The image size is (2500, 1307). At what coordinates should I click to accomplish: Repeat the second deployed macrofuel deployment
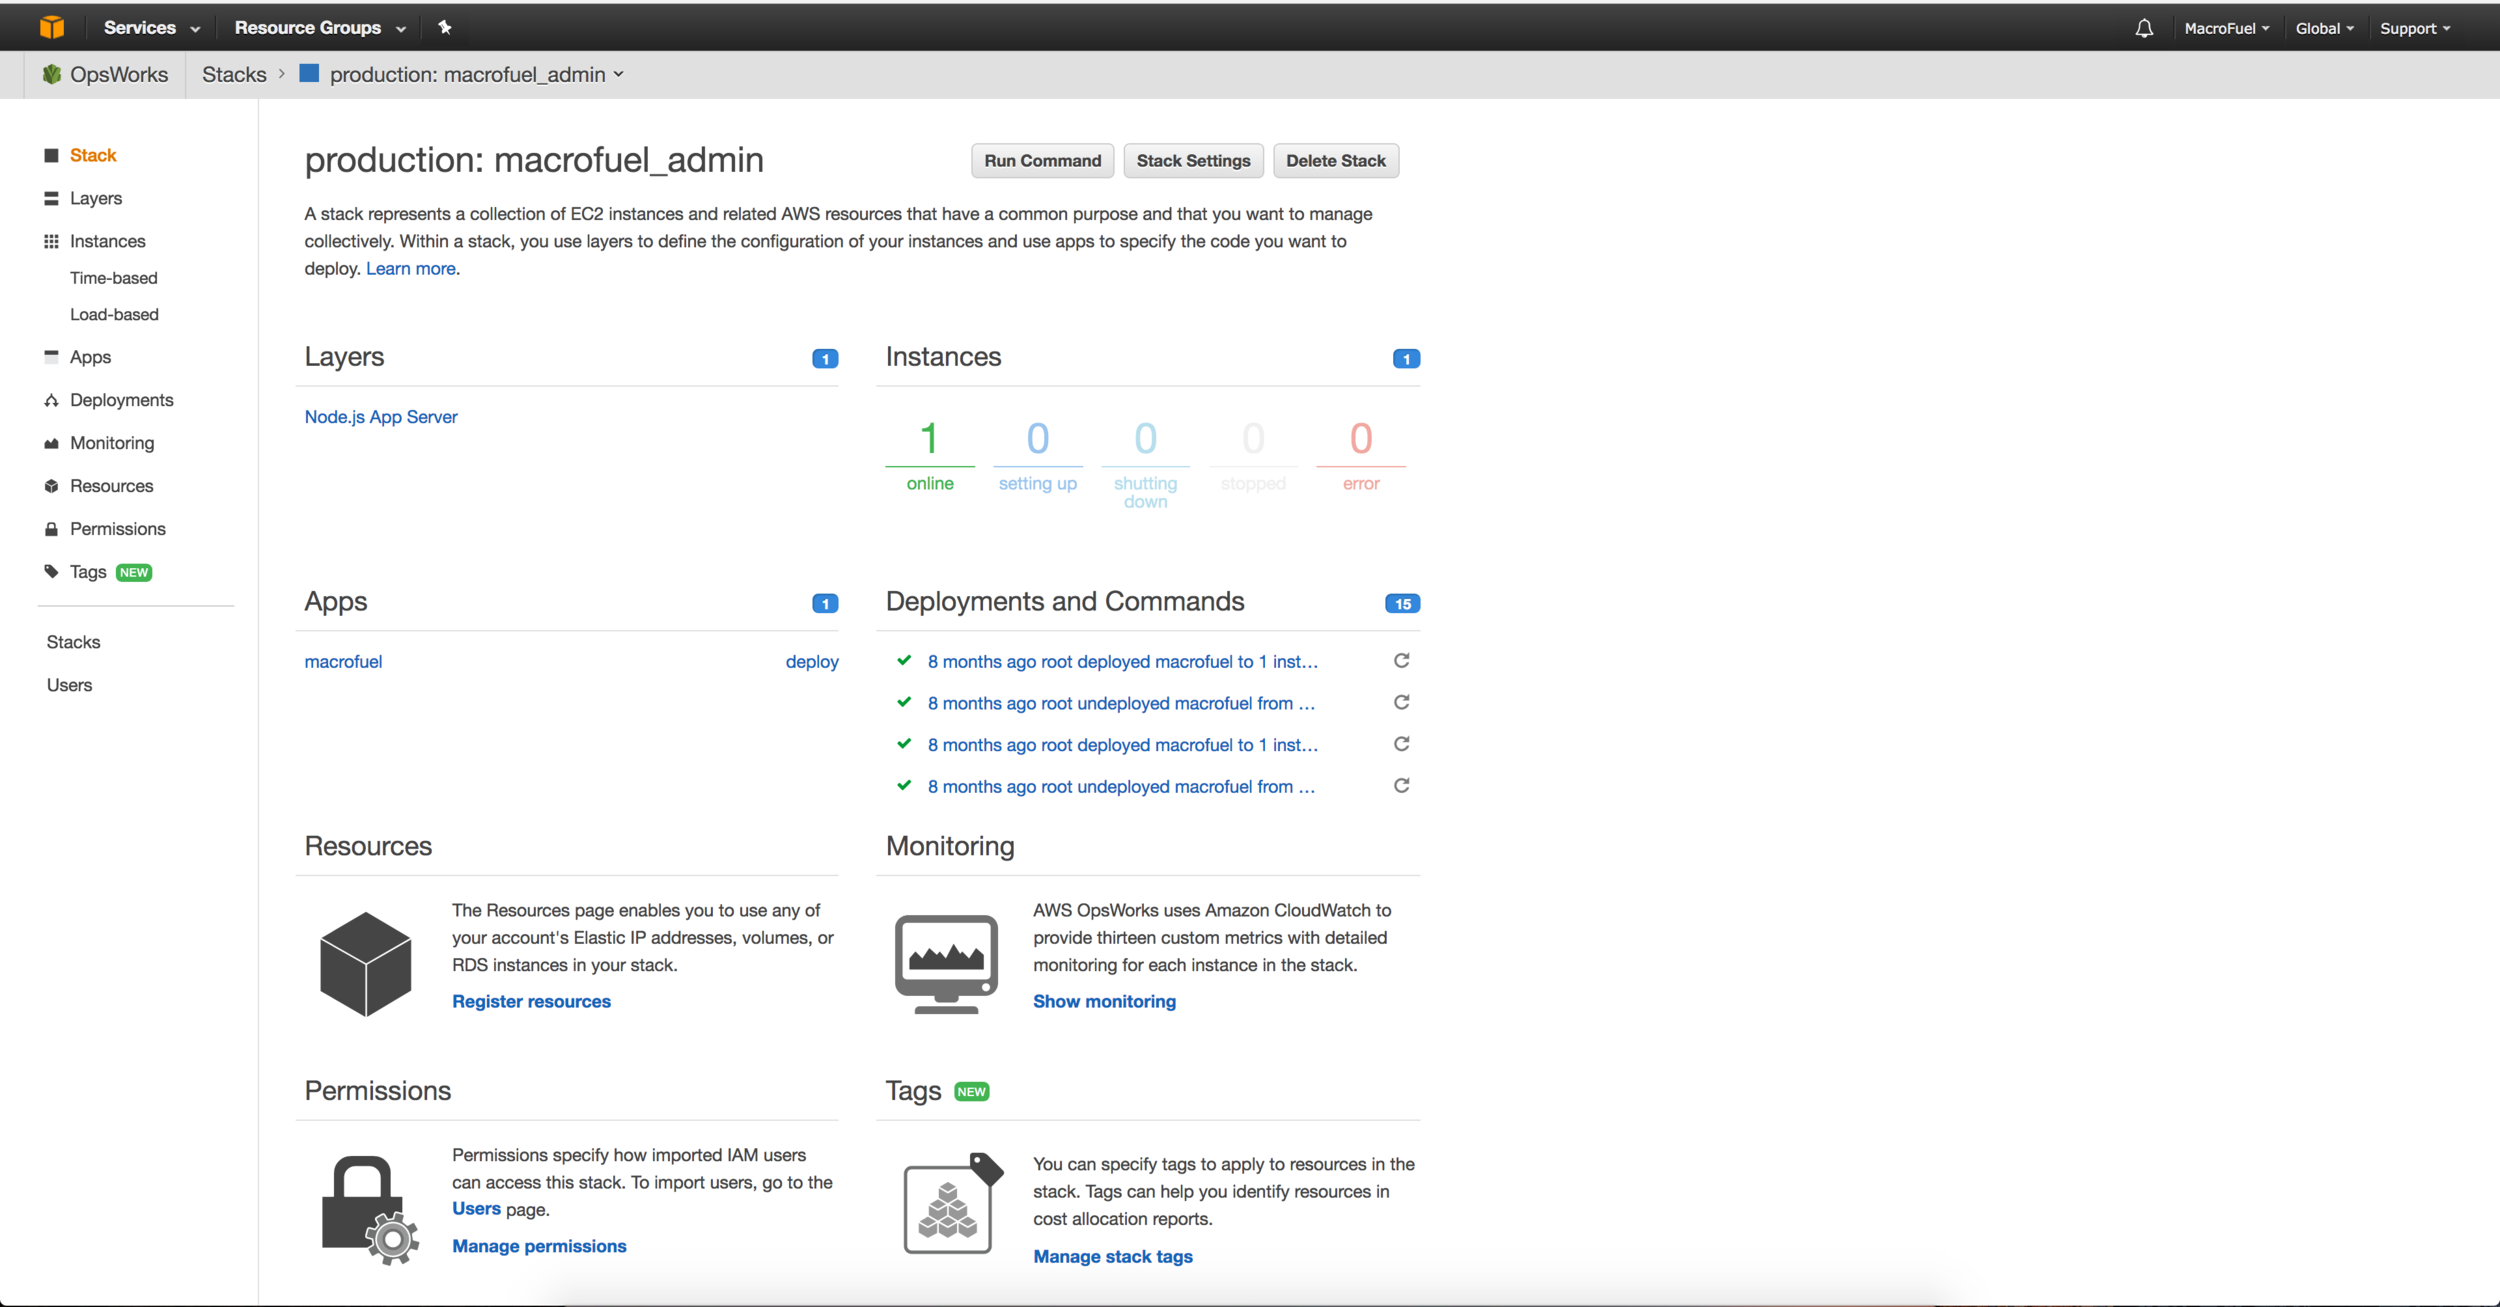1401,744
